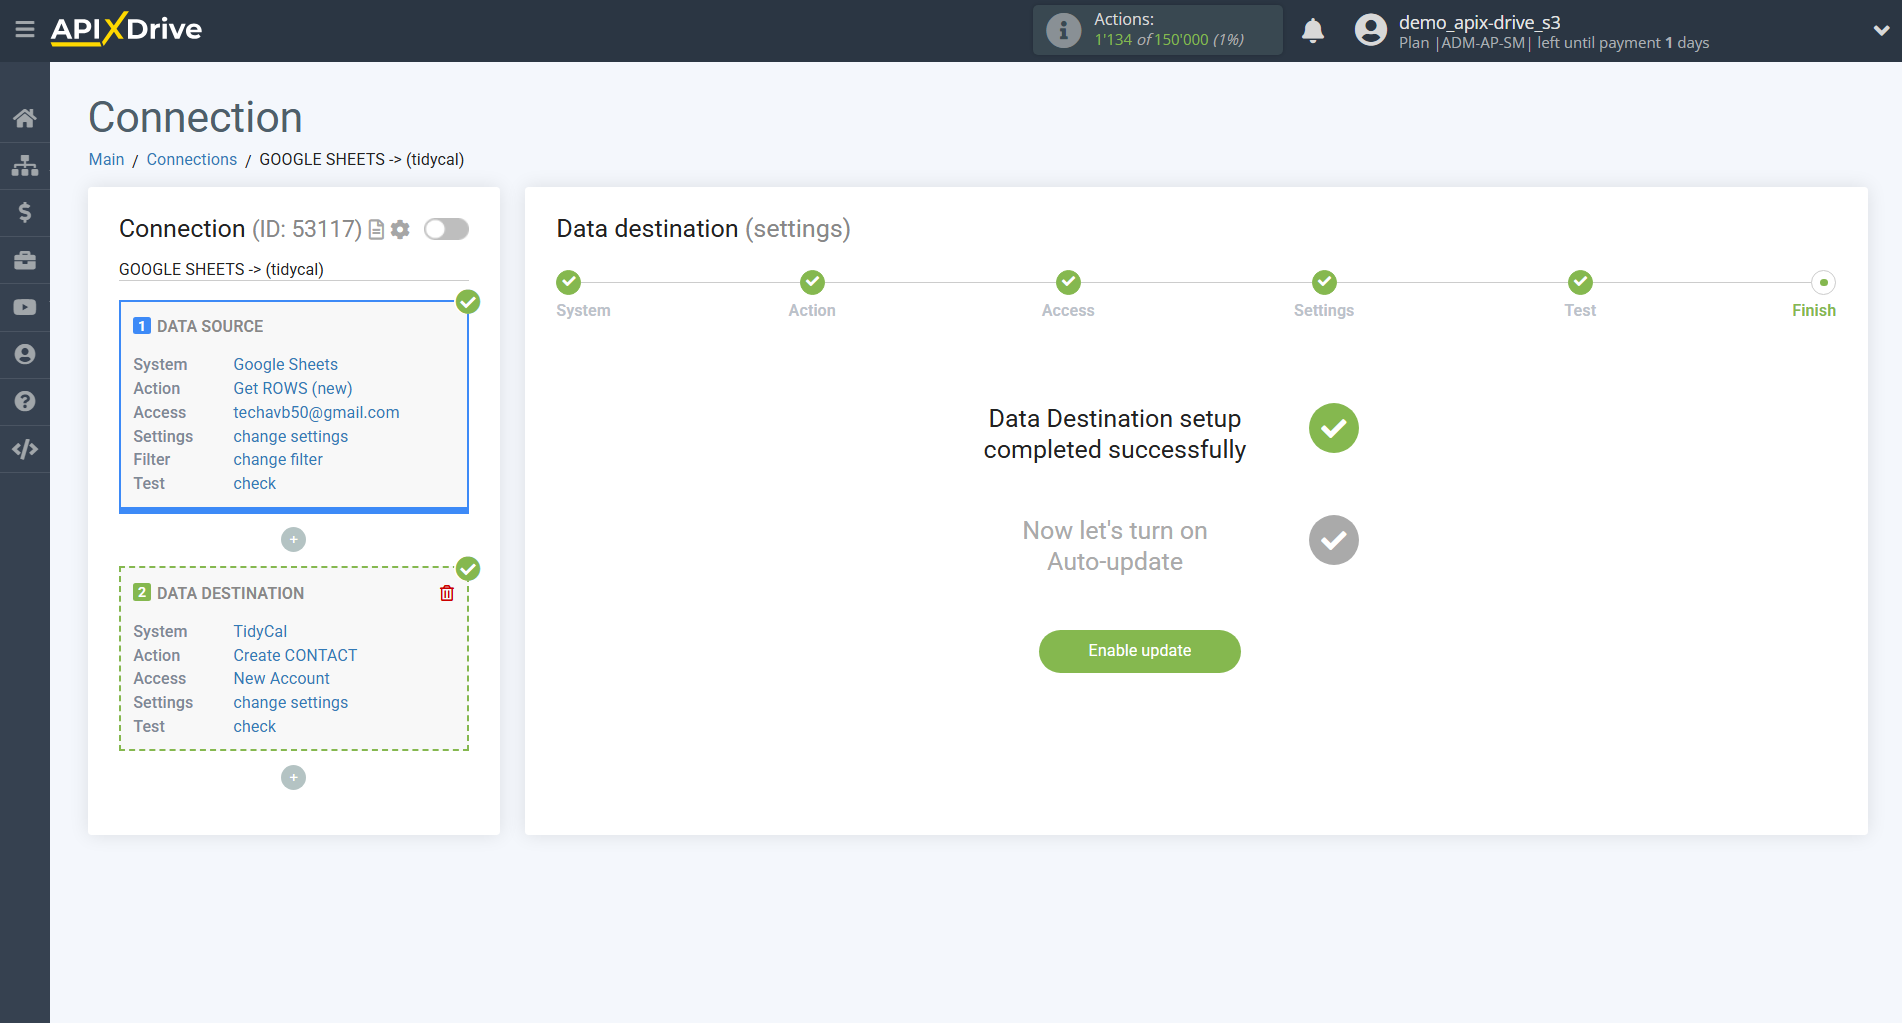Open the home dashboard from the sidebar
1902x1023 pixels.
(25, 117)
